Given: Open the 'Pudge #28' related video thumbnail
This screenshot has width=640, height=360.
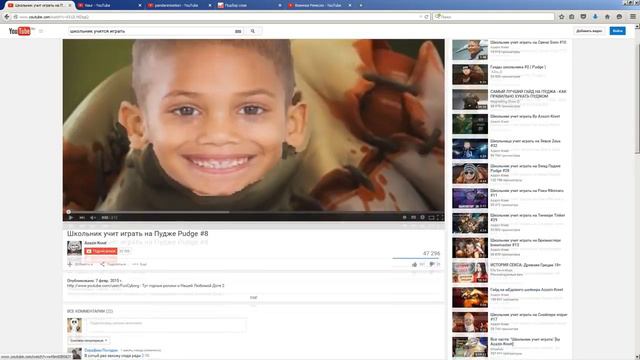Looking at the screenshot, I should 470,173.
